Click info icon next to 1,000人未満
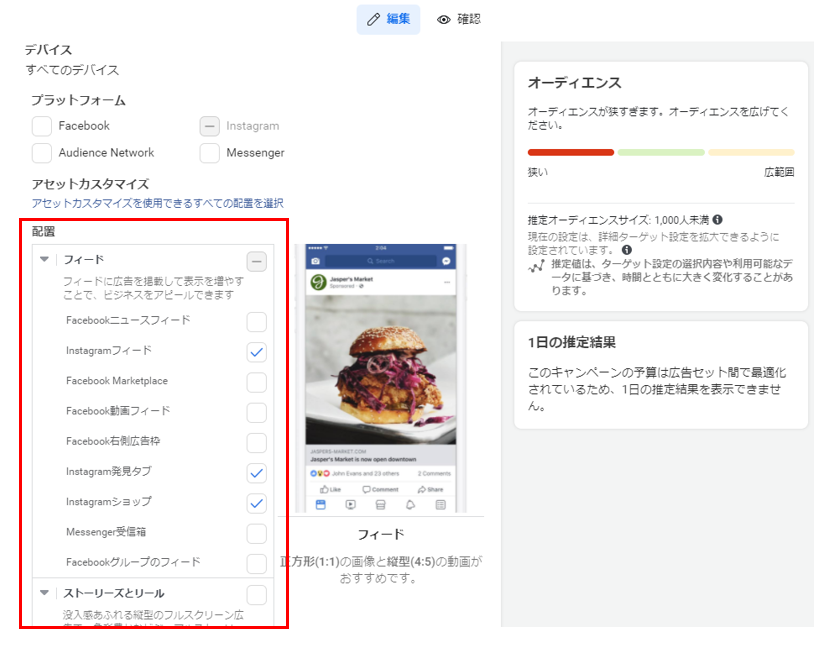 pos(718,219)
